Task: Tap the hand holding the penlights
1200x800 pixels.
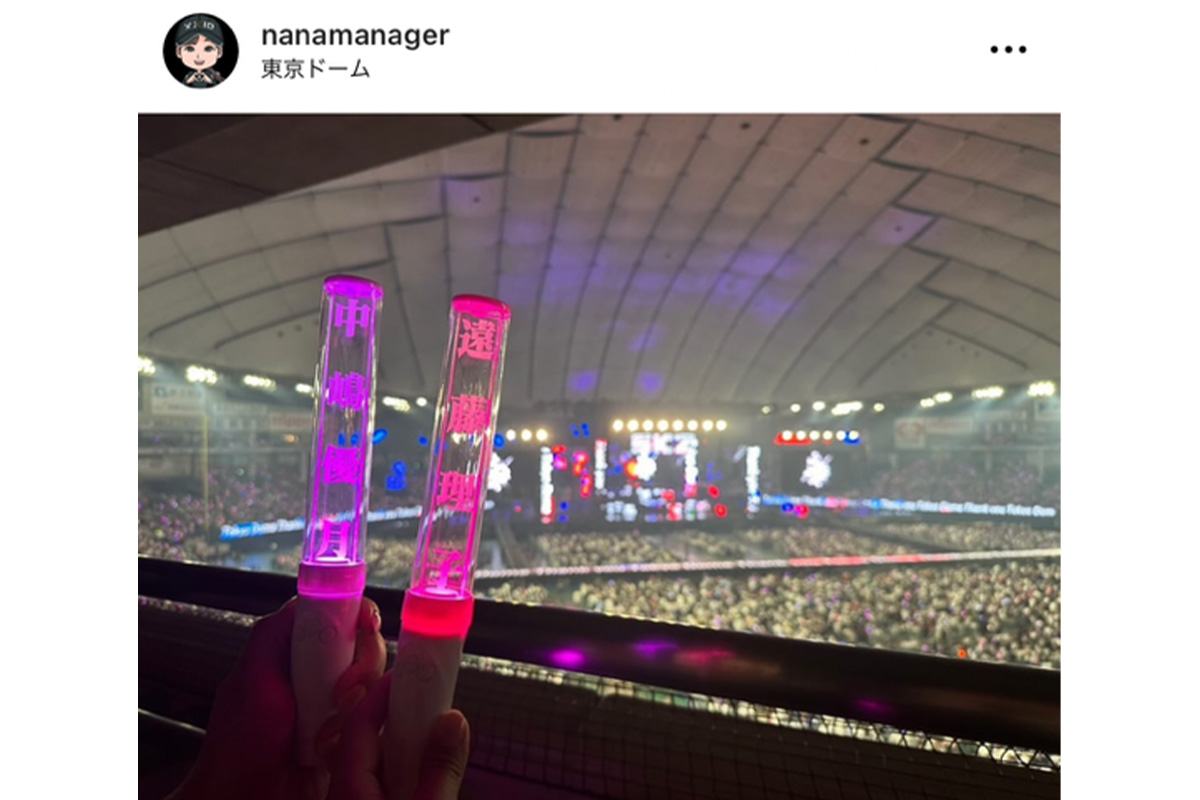Action: [x=330, y=720]
